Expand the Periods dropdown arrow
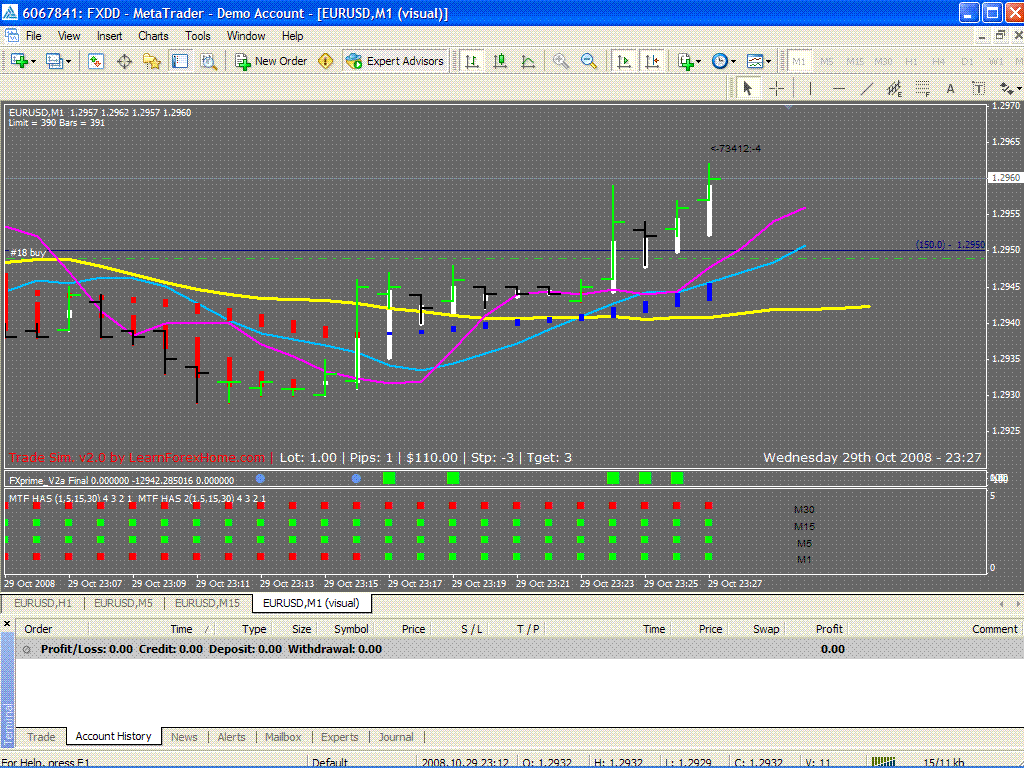The width and height of the screenshot is (1024, 768). point(733,61)
